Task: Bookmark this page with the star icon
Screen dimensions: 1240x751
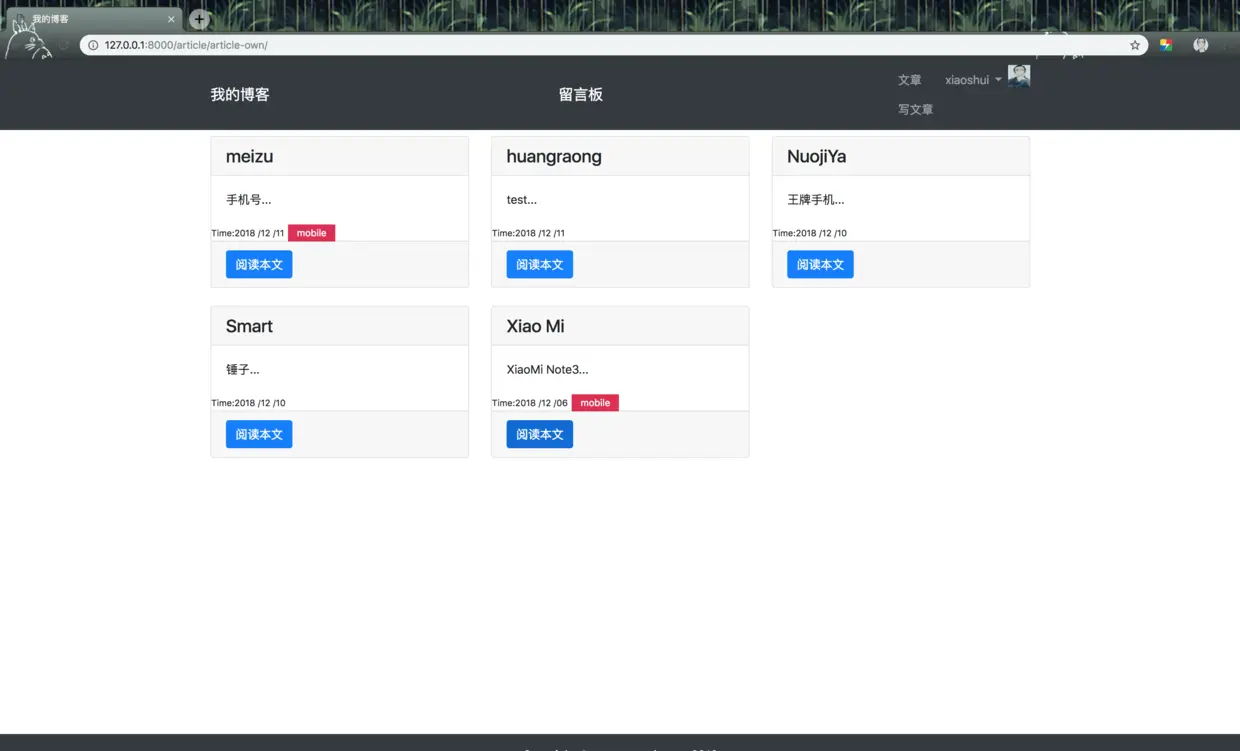Action: (1135, 45)
